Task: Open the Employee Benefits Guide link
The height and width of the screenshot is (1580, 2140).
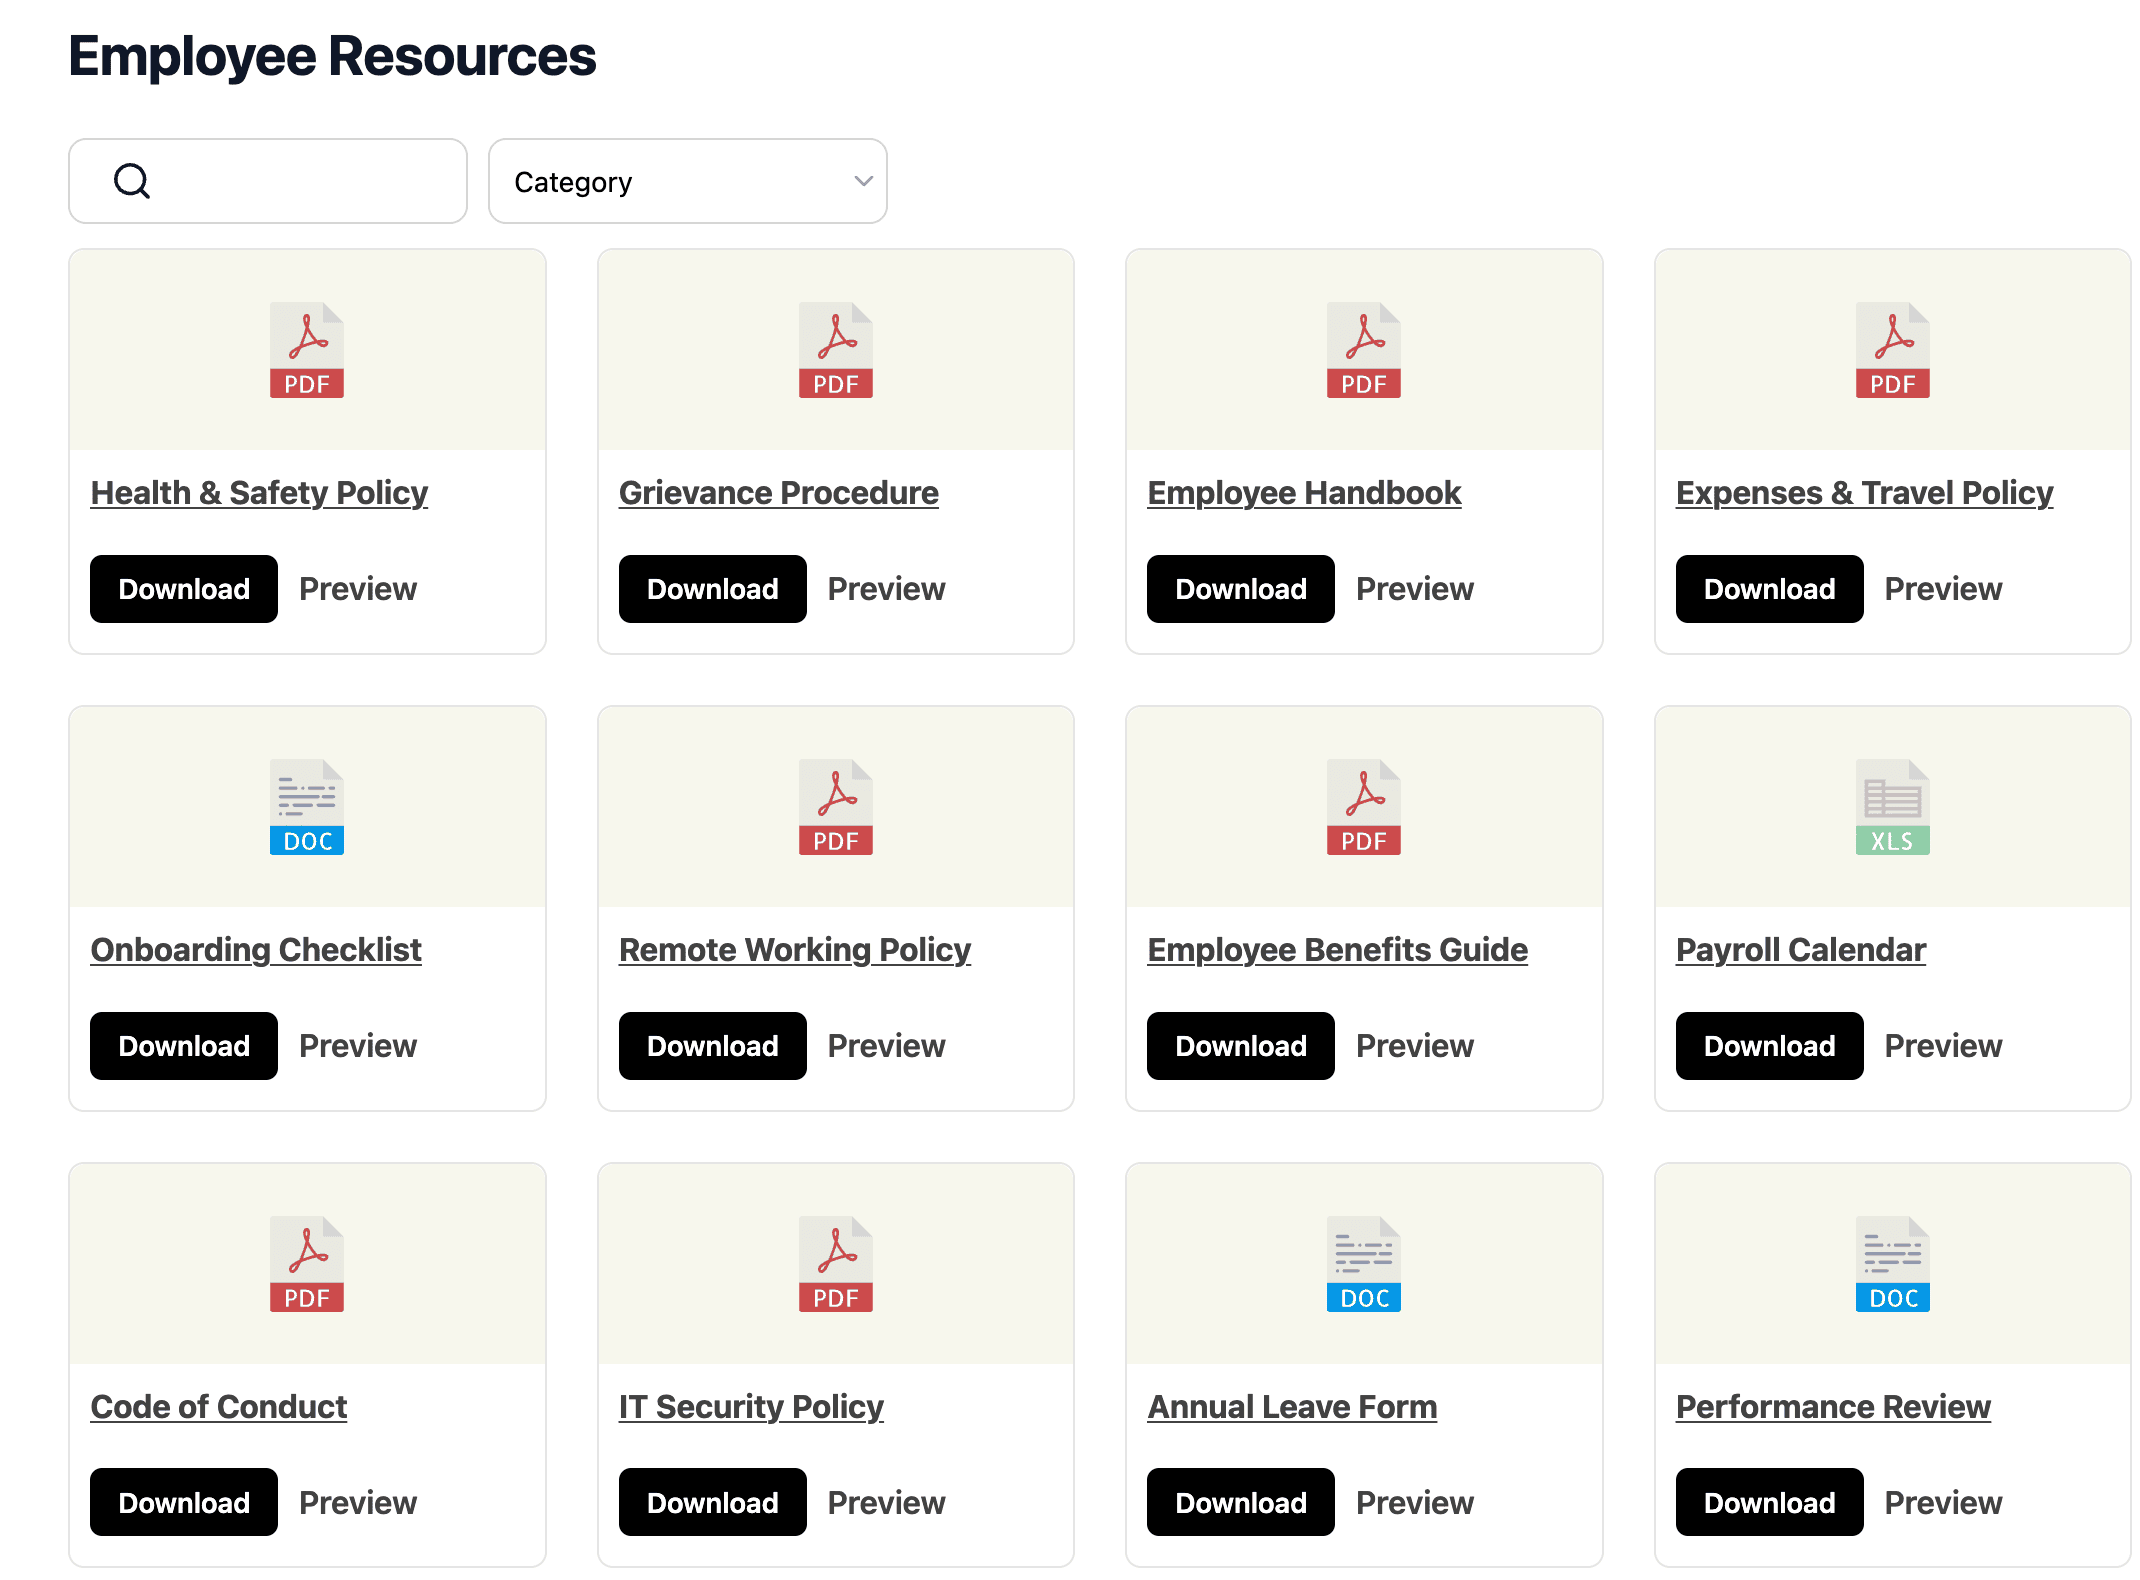Action: click(x=1338, y=950)
